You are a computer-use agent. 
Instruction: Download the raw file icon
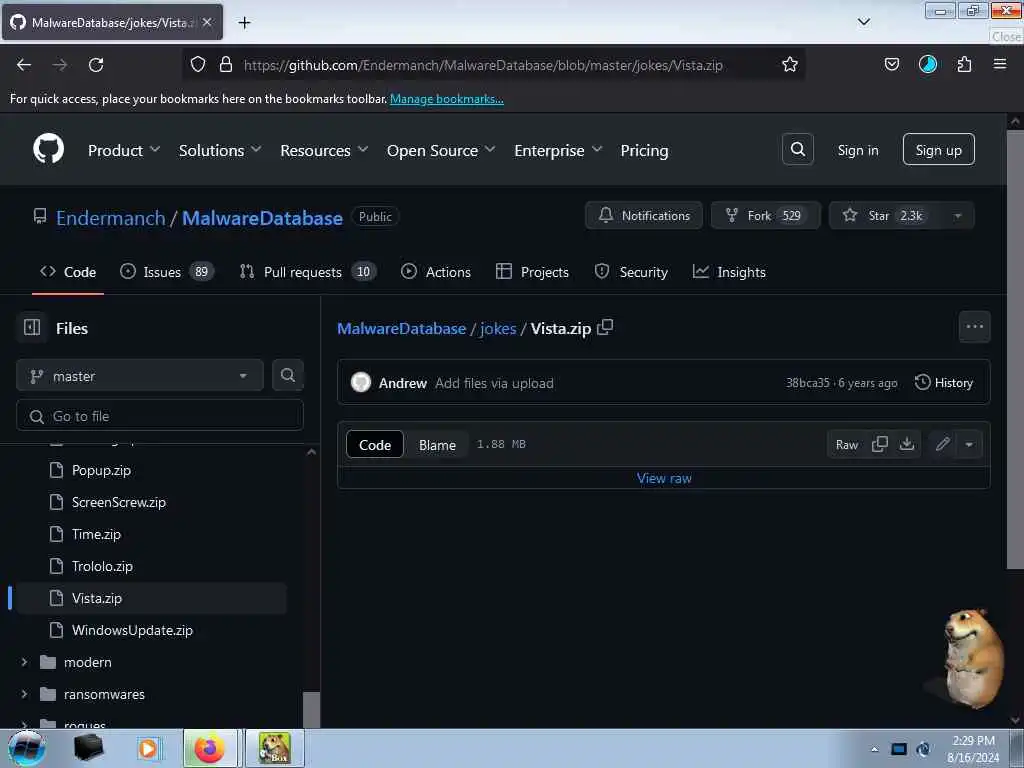coord(906,444)
